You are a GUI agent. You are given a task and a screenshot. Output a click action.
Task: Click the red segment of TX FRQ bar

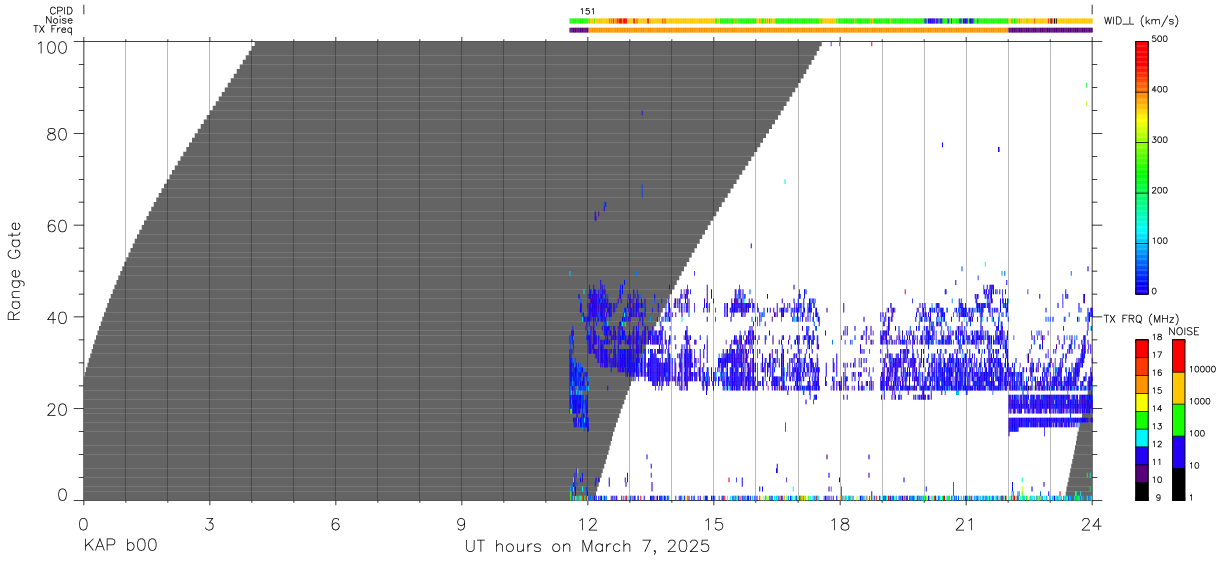click(1142, 348)
